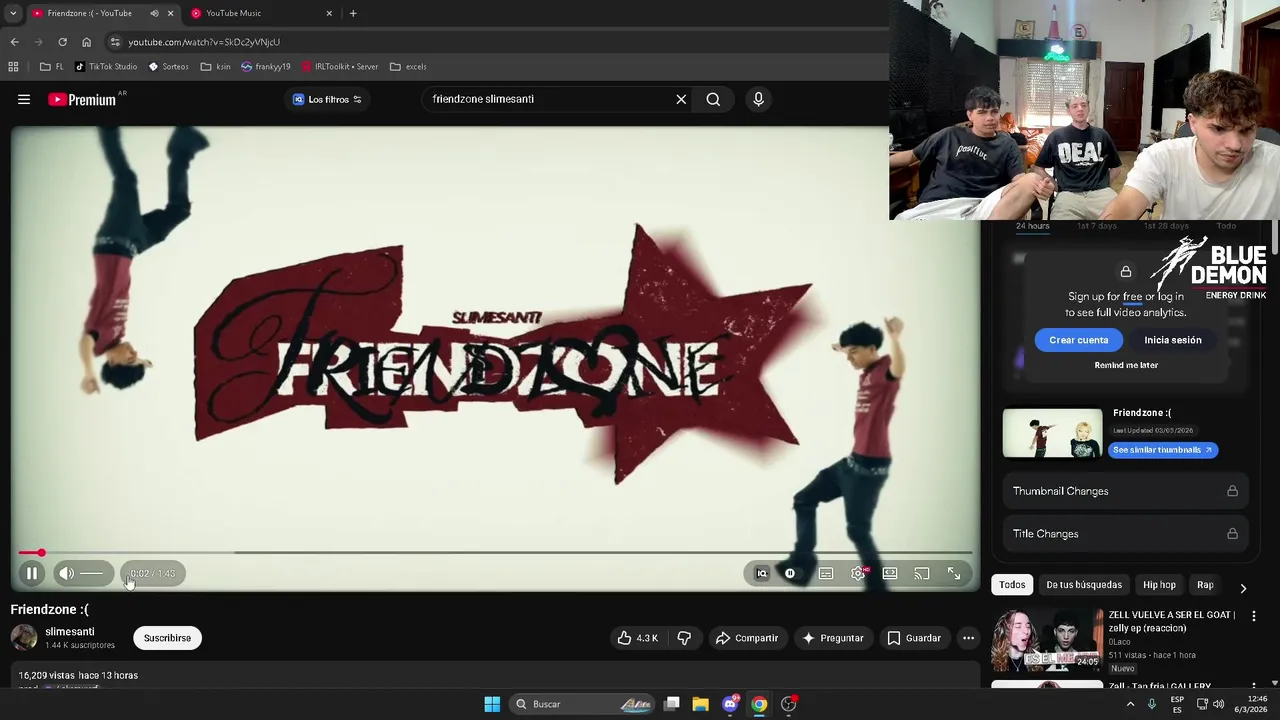The width and height of the screenshot is (1280, 720).
Task: Open the TikTok Studio bookmark
Action: point(106,67)
